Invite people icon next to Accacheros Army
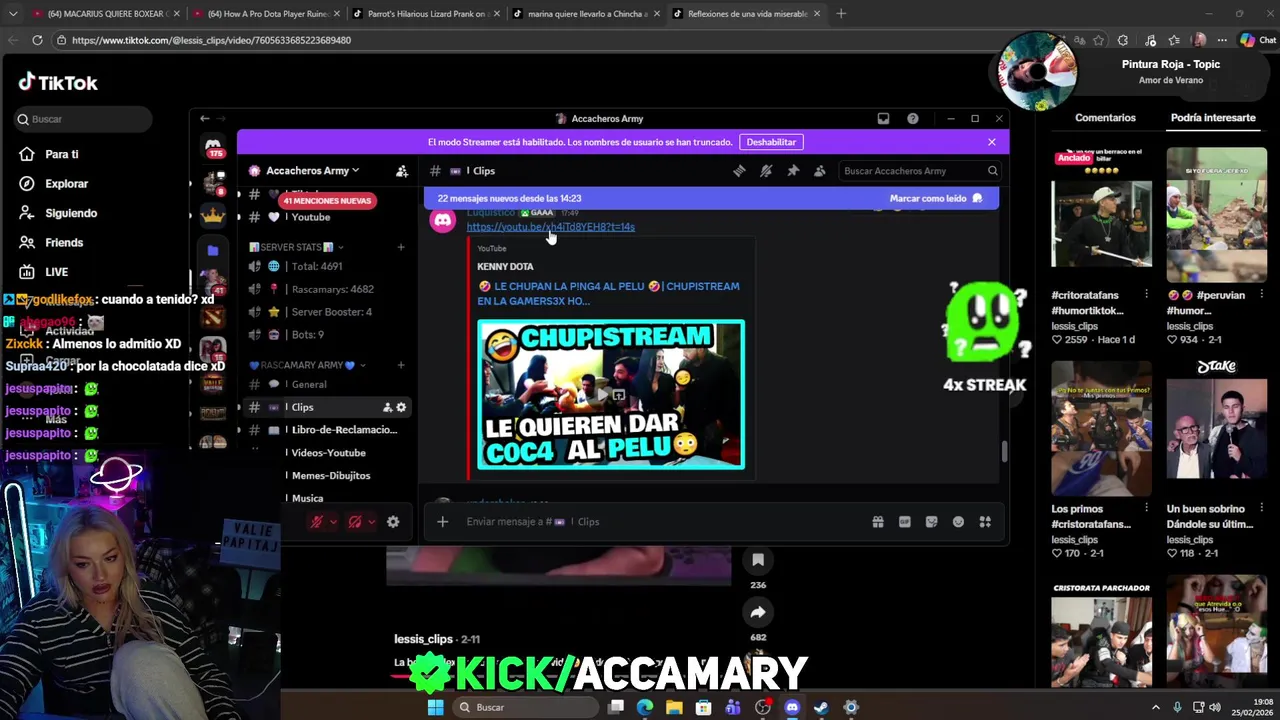Image resolution: width=1280 pixels, height=720 pixels. [x=402, y=171]
